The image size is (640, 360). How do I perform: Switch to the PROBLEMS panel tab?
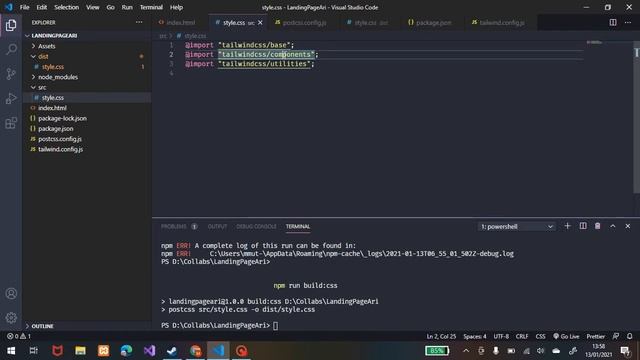178,227
